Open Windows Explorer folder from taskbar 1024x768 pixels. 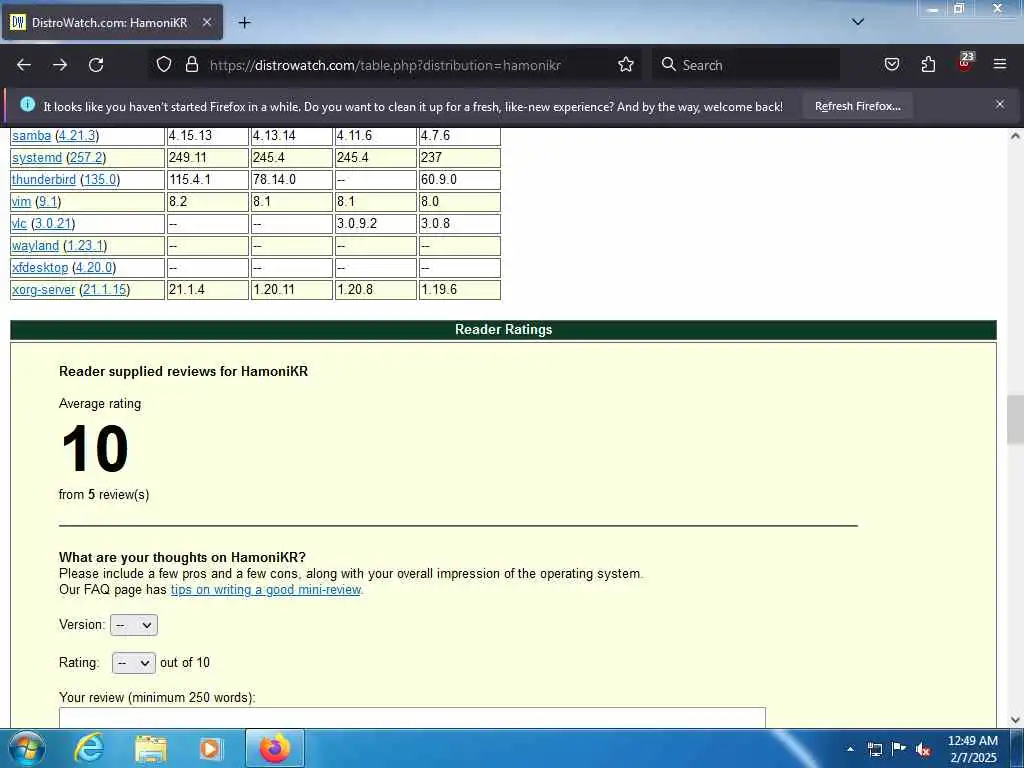(151, 748)
